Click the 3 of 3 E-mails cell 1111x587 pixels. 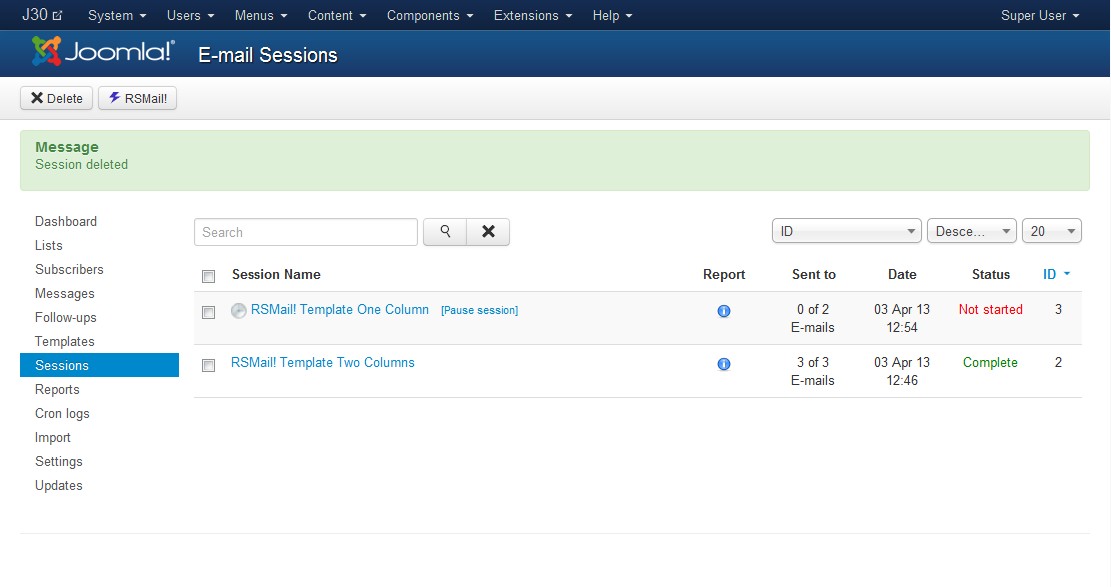tap(813, 371)
